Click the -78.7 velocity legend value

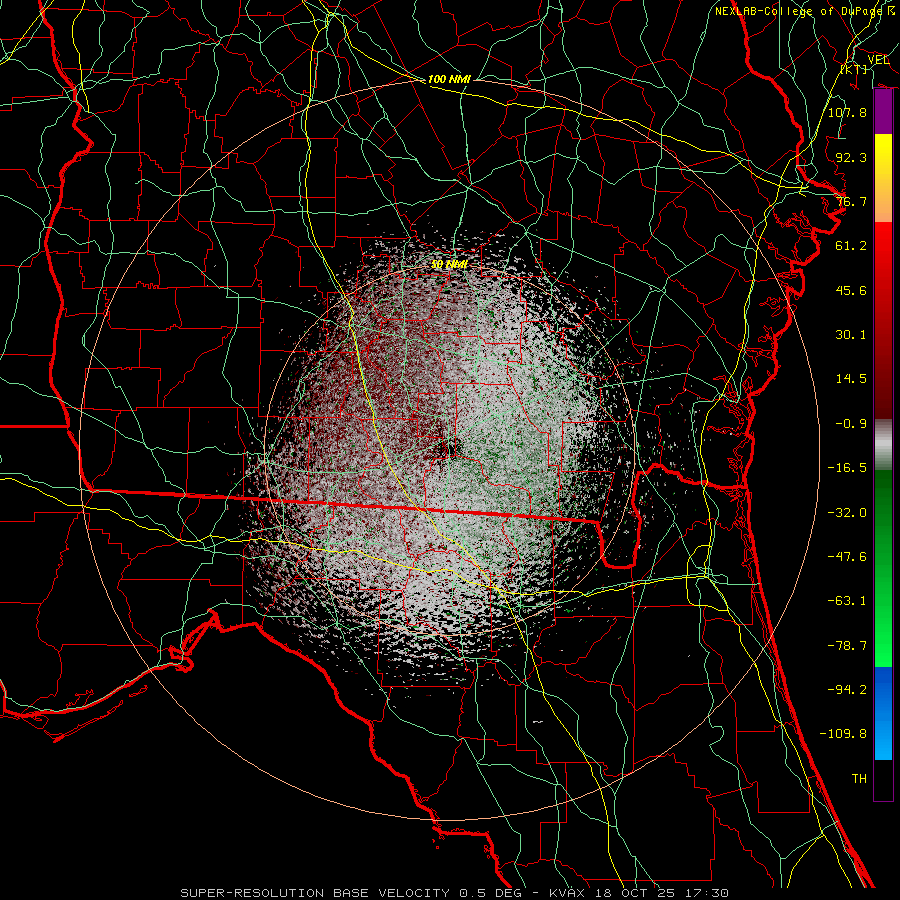click(x=847, y=646)
